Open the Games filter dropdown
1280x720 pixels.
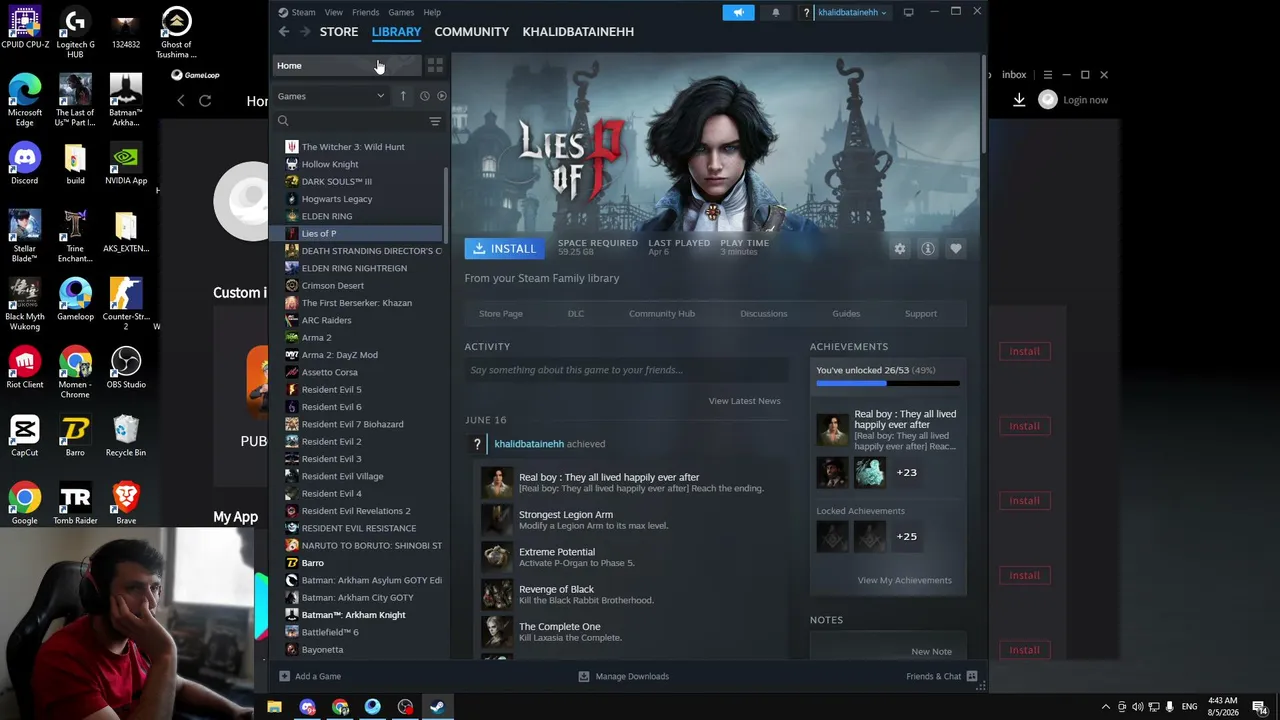tap(331, 96)
